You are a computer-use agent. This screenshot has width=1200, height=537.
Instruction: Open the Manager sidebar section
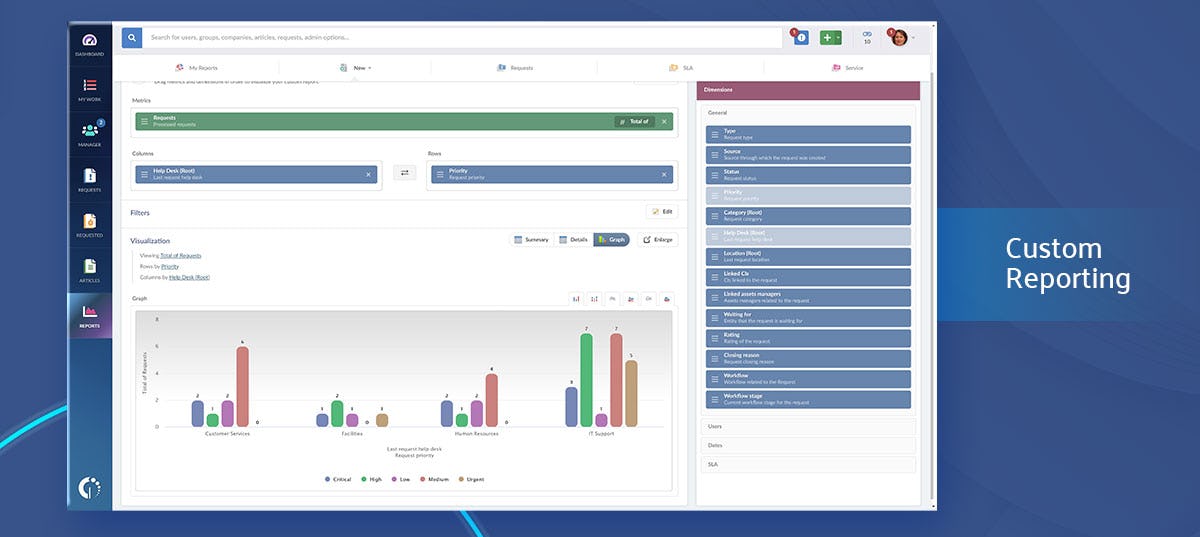pos(89,134)
